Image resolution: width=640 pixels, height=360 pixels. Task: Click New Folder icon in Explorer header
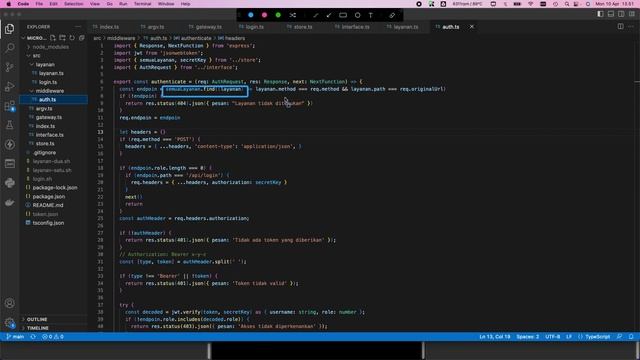pos(62,38)
